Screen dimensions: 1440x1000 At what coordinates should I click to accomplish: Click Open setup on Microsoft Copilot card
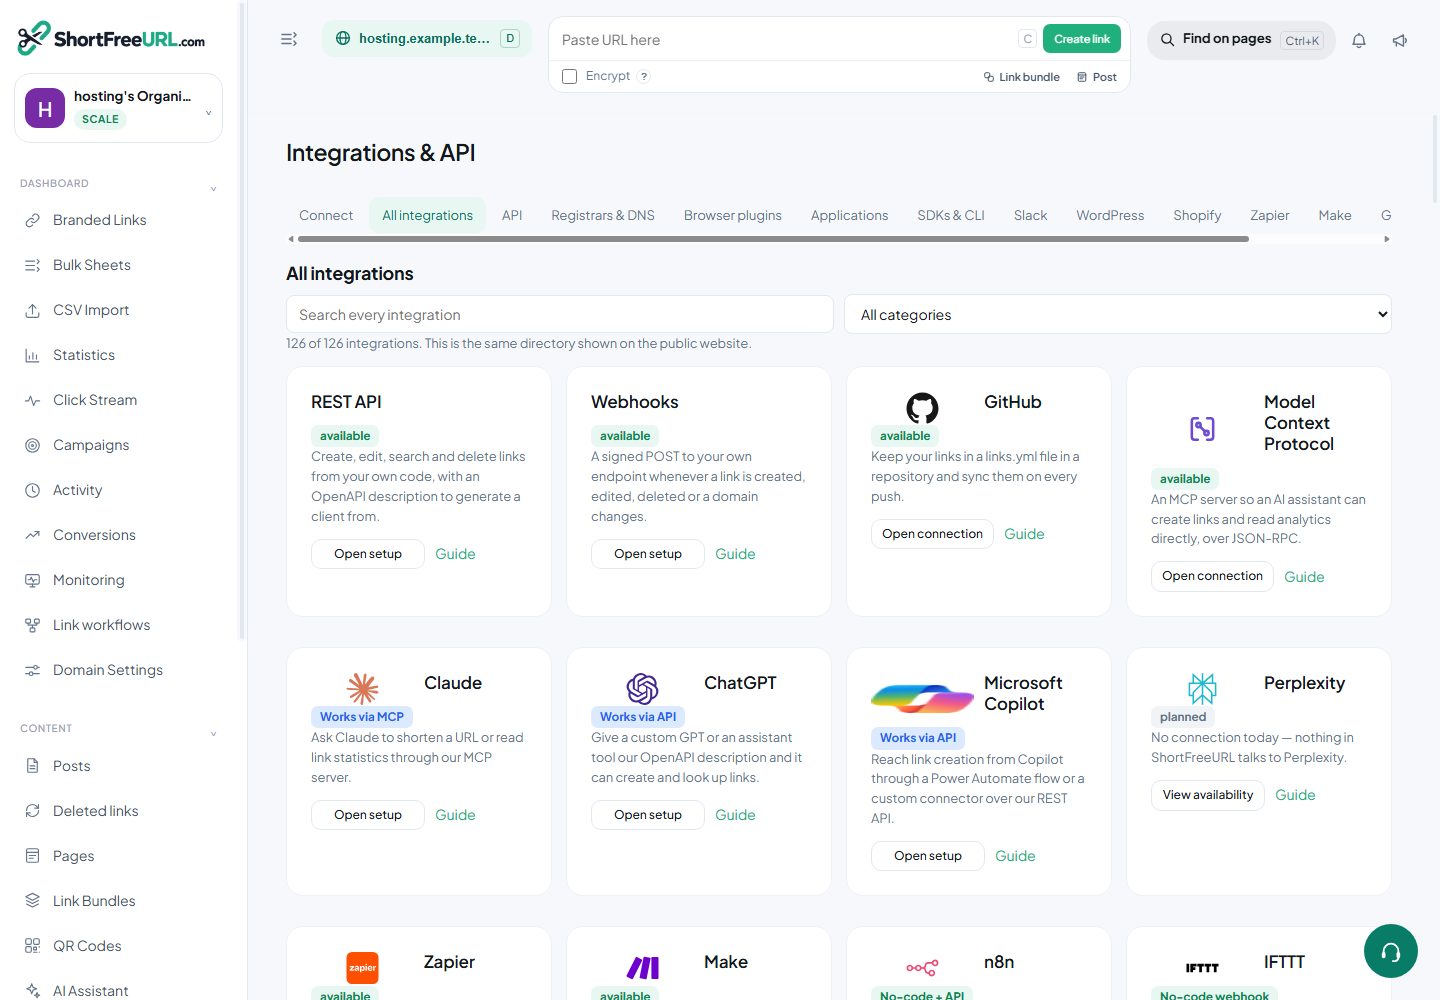tap(928, 856)
